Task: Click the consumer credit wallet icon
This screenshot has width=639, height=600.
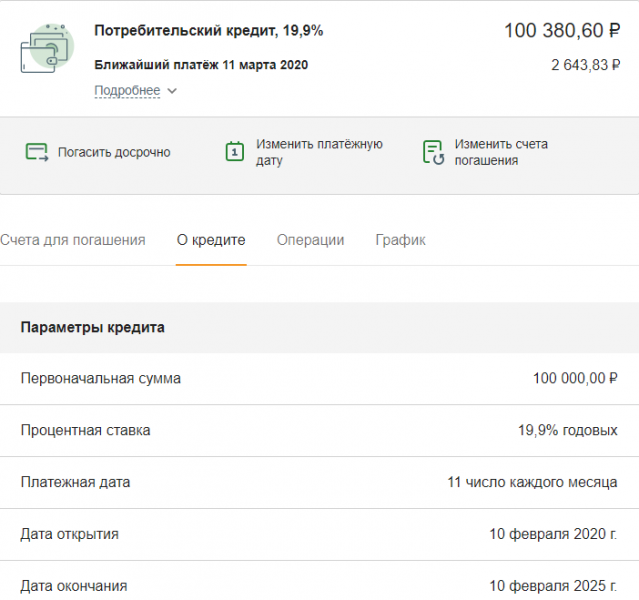Action: pos(47,49)
